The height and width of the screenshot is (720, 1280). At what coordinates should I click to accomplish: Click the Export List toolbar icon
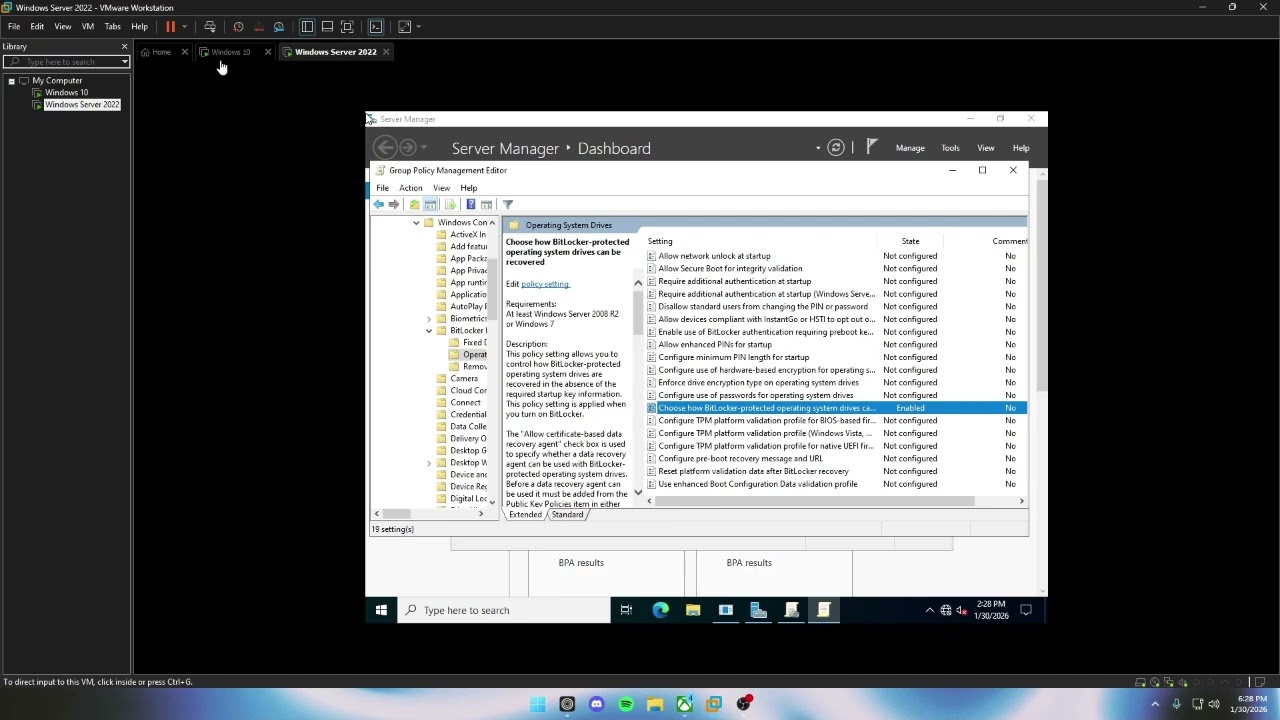[x=451, y=205]
